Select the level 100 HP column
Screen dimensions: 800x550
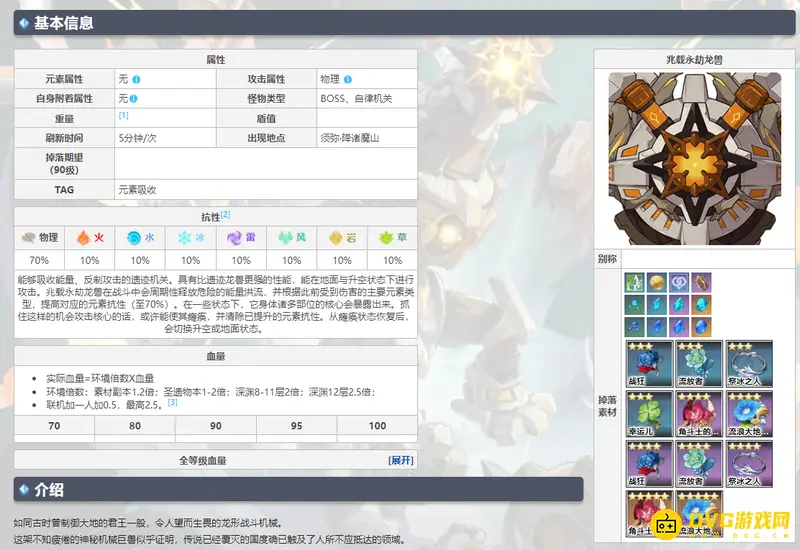377,426
